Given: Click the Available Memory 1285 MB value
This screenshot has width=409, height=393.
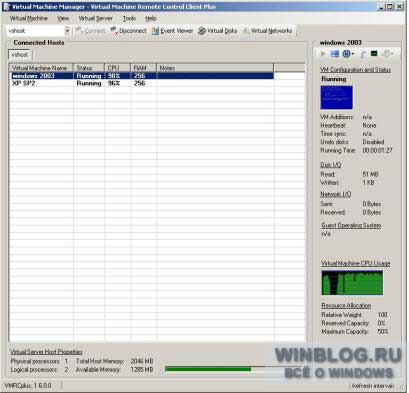Looking at the screenshot, I should pyautogui.click(x=142, y=370).
